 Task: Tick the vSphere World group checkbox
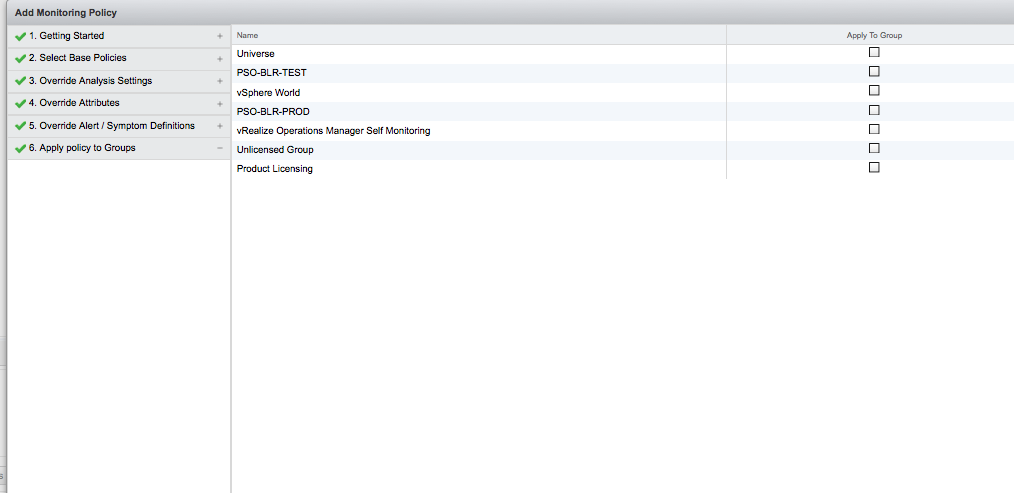874,91
